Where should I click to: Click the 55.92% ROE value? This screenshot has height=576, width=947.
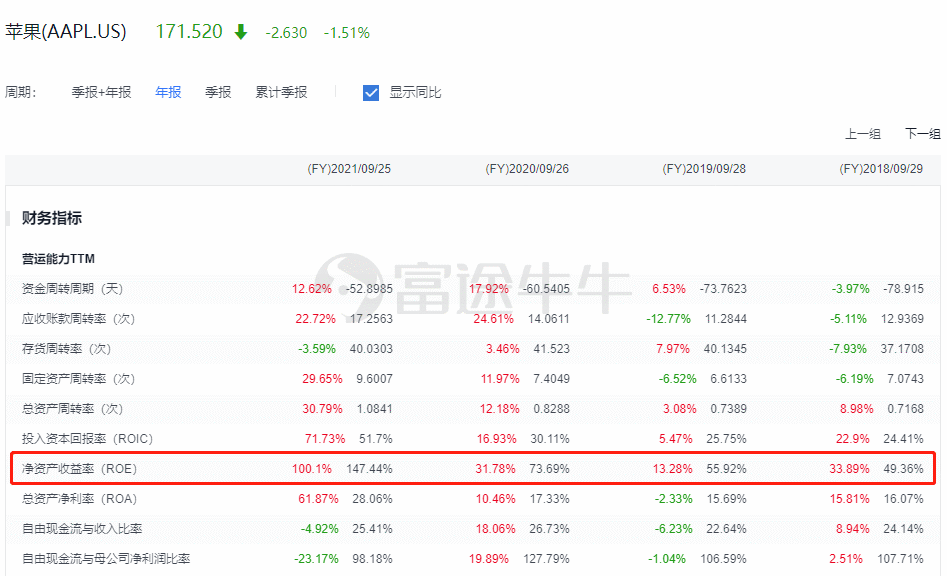pyautogui.click(x=727, y=469)
